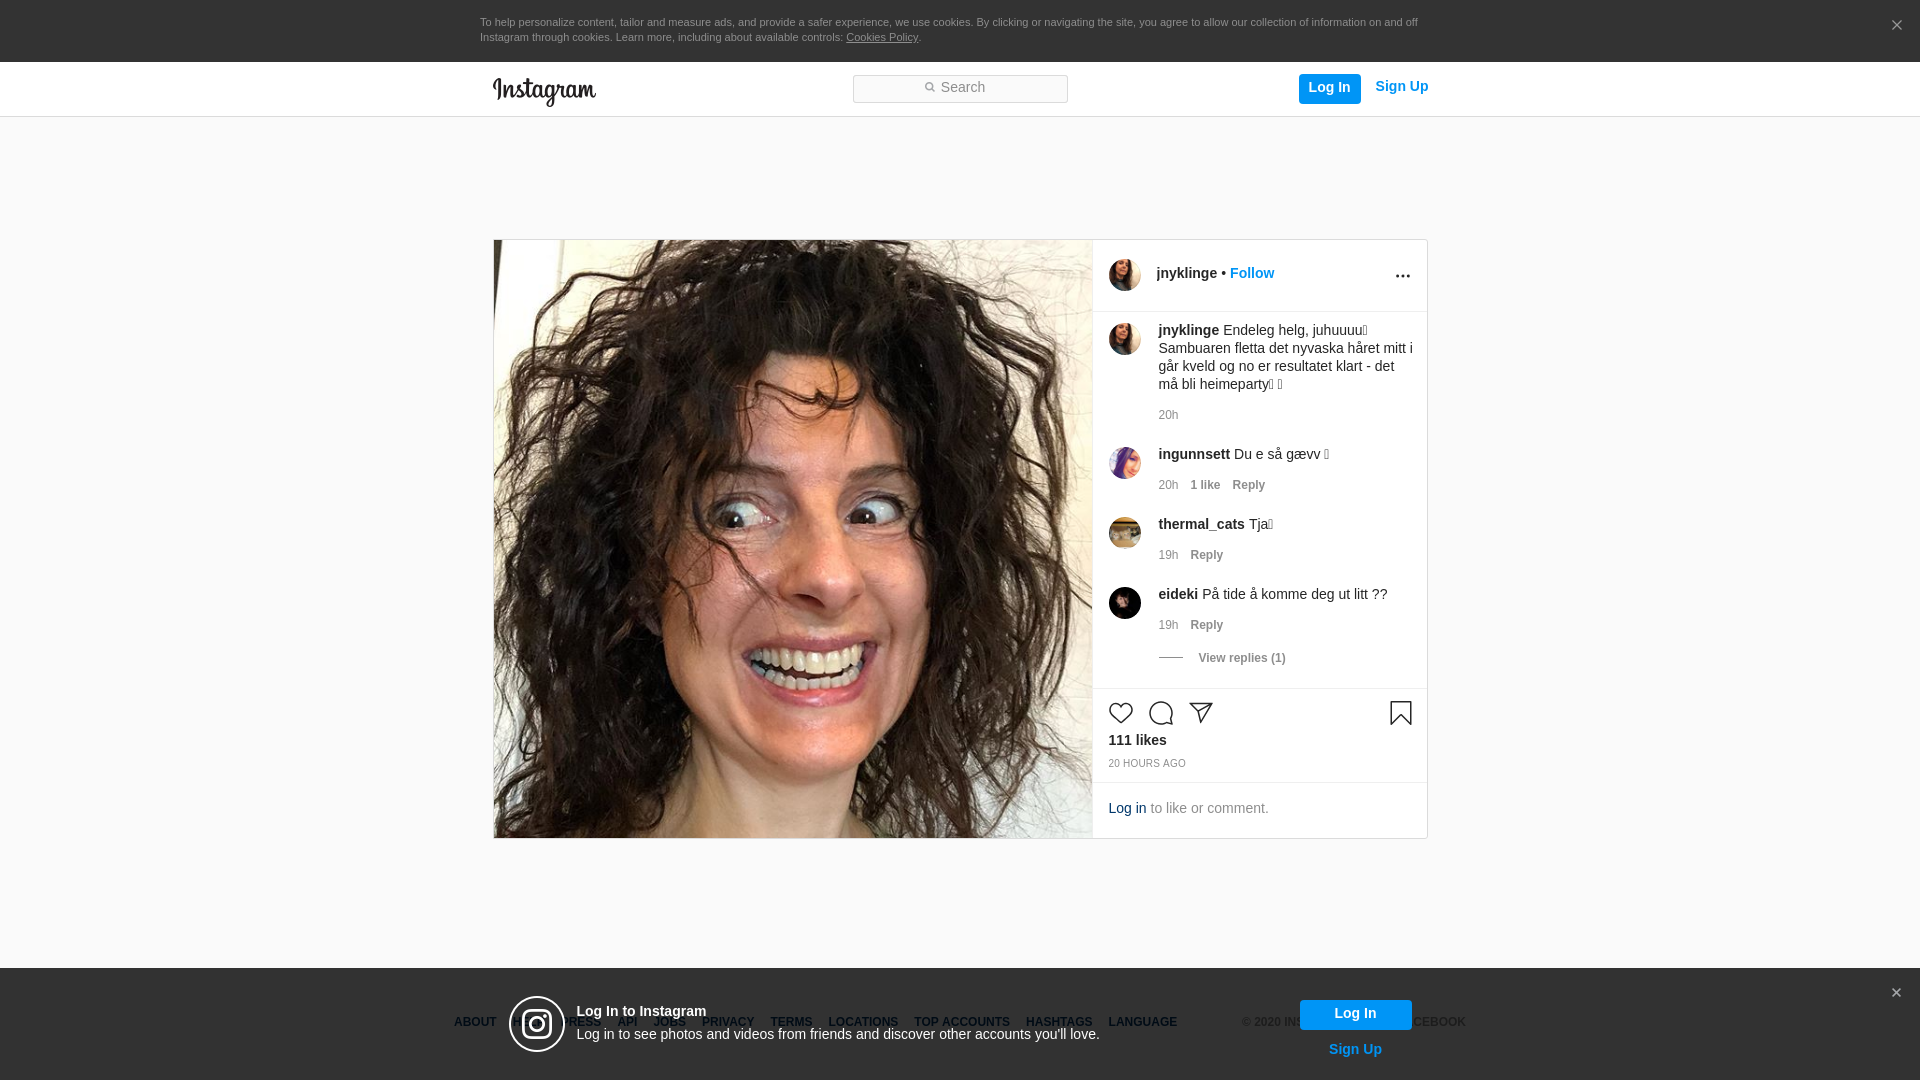Follow the jnyklinge account
The height and width of the screenshot is (1080, 1920).
1252,273
